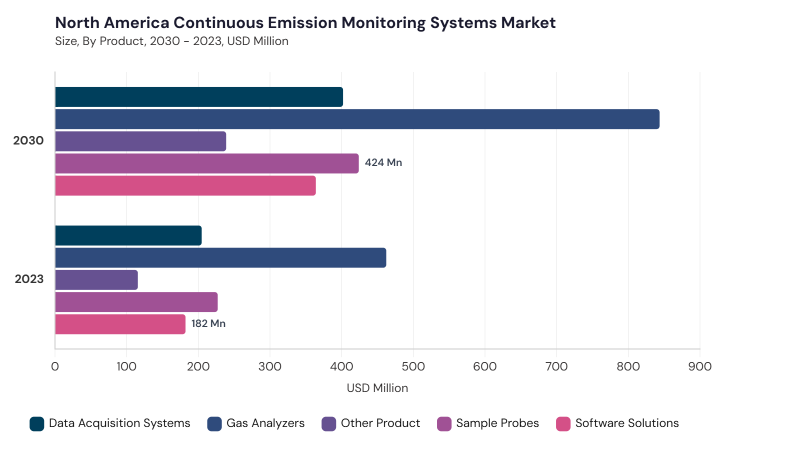
Task: Toggle the Software Solutions legend label
Action: pyautogui.click(x=627, y=423)
